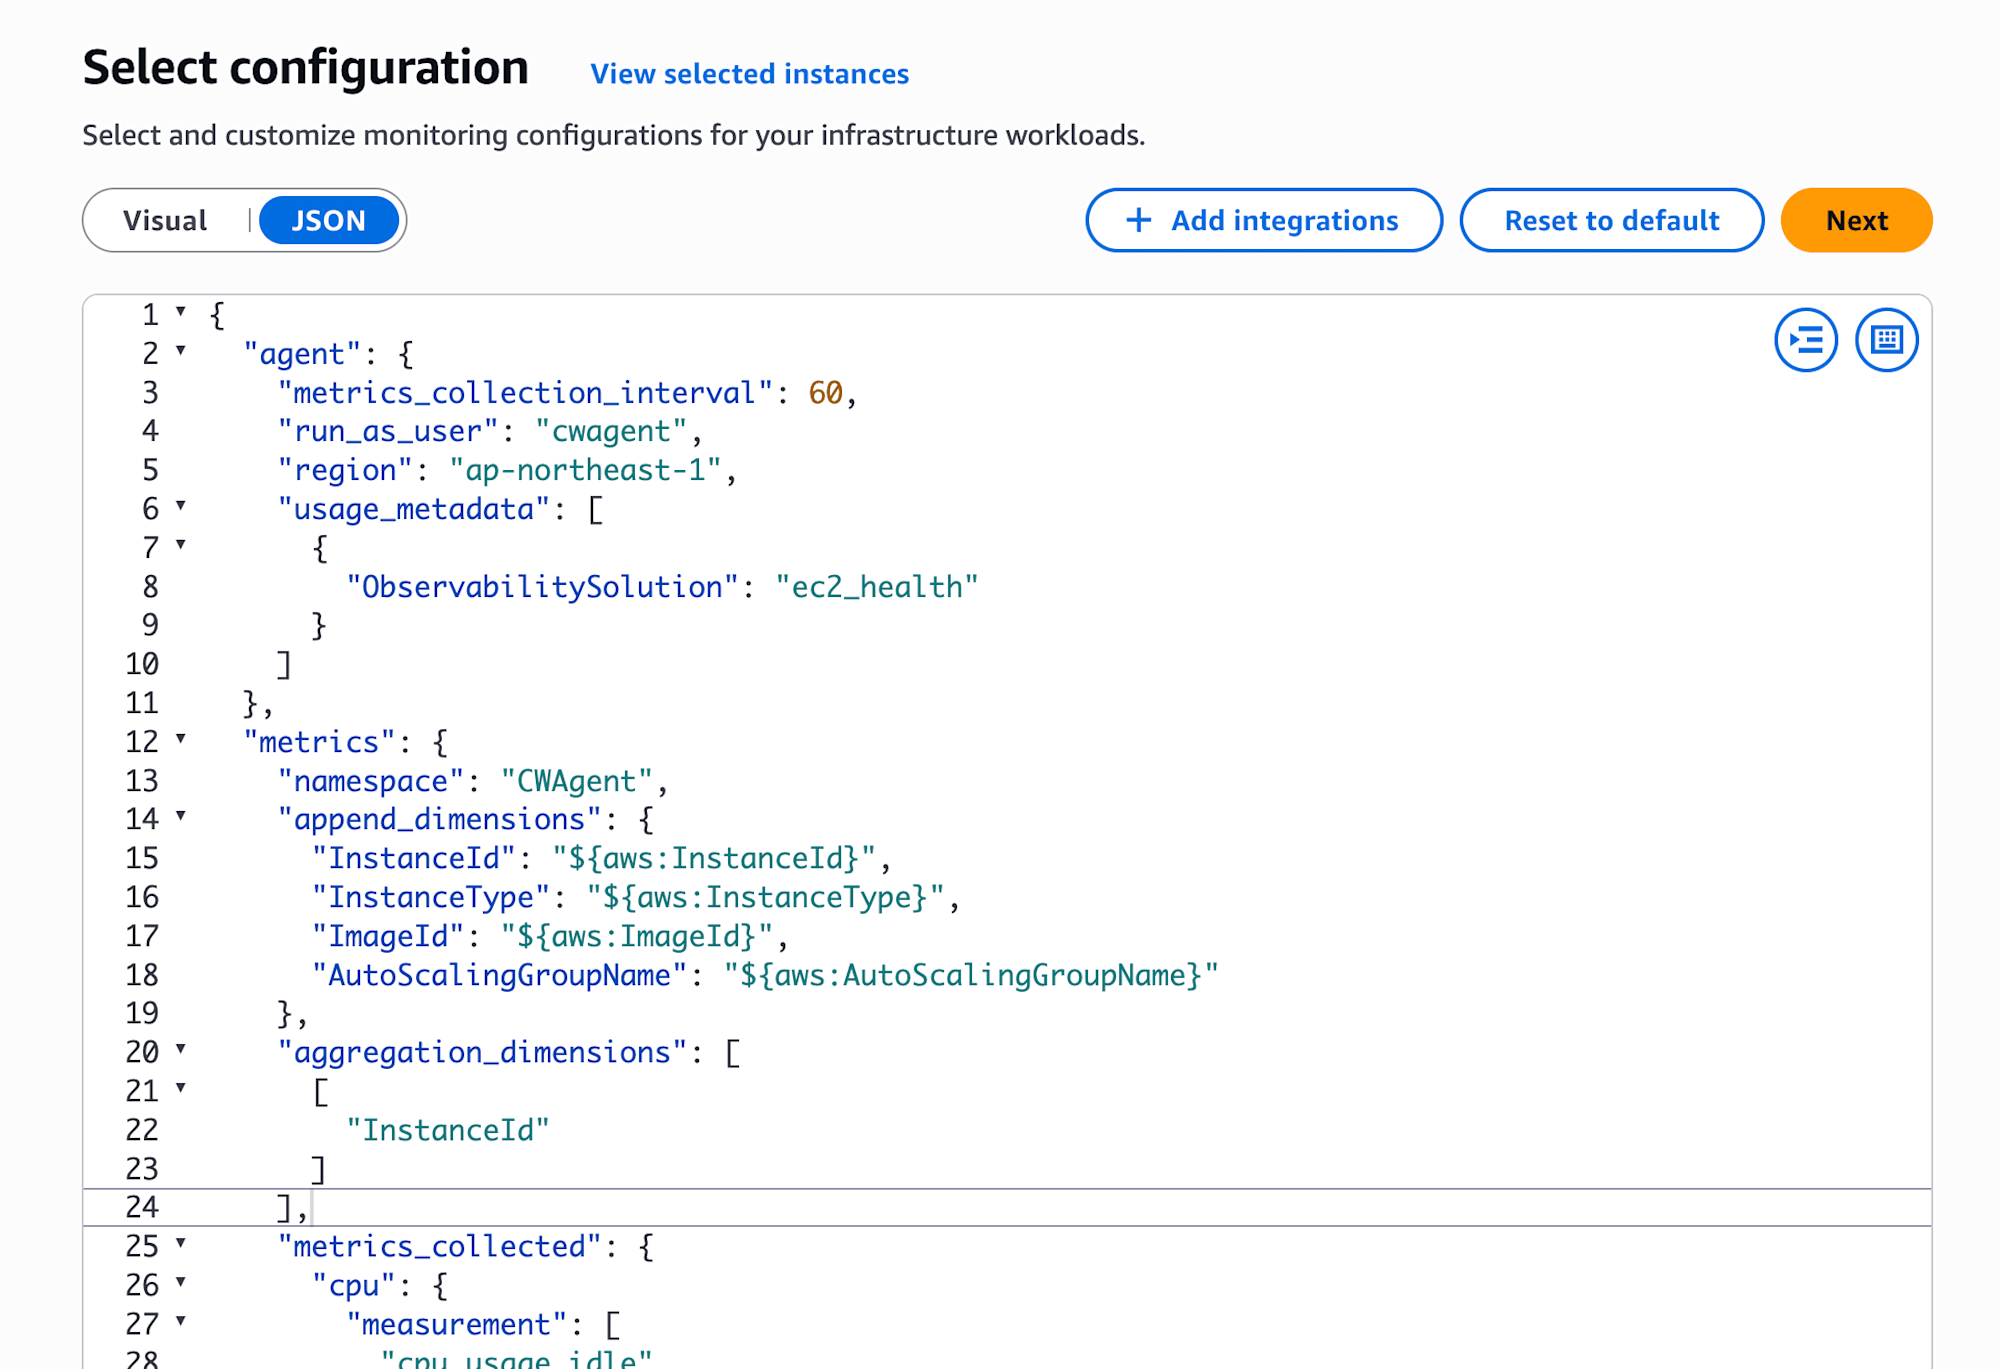Click the "ap-northeast-1" region value
The width and height of the screenshot is (2000, 1369).
[585, 471]
